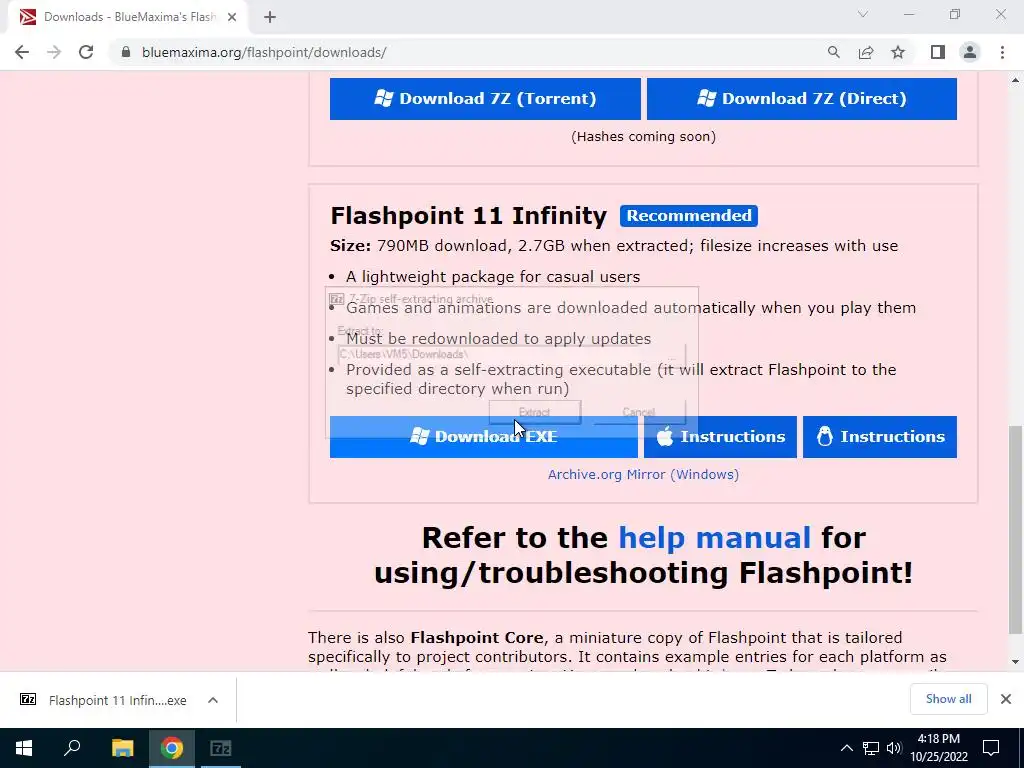Open the Linux penguin Instructions button

point(880,437)
